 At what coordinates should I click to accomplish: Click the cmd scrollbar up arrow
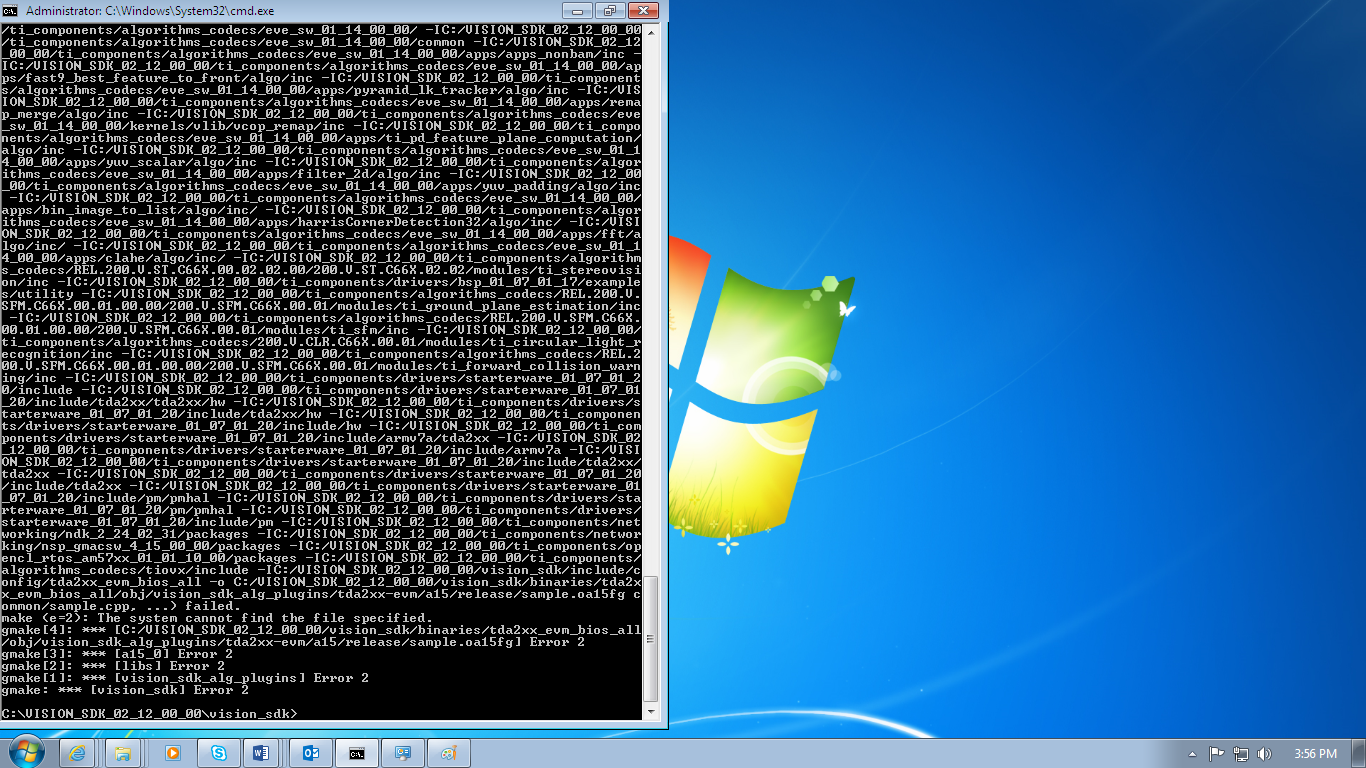click(x=651, y=34)
